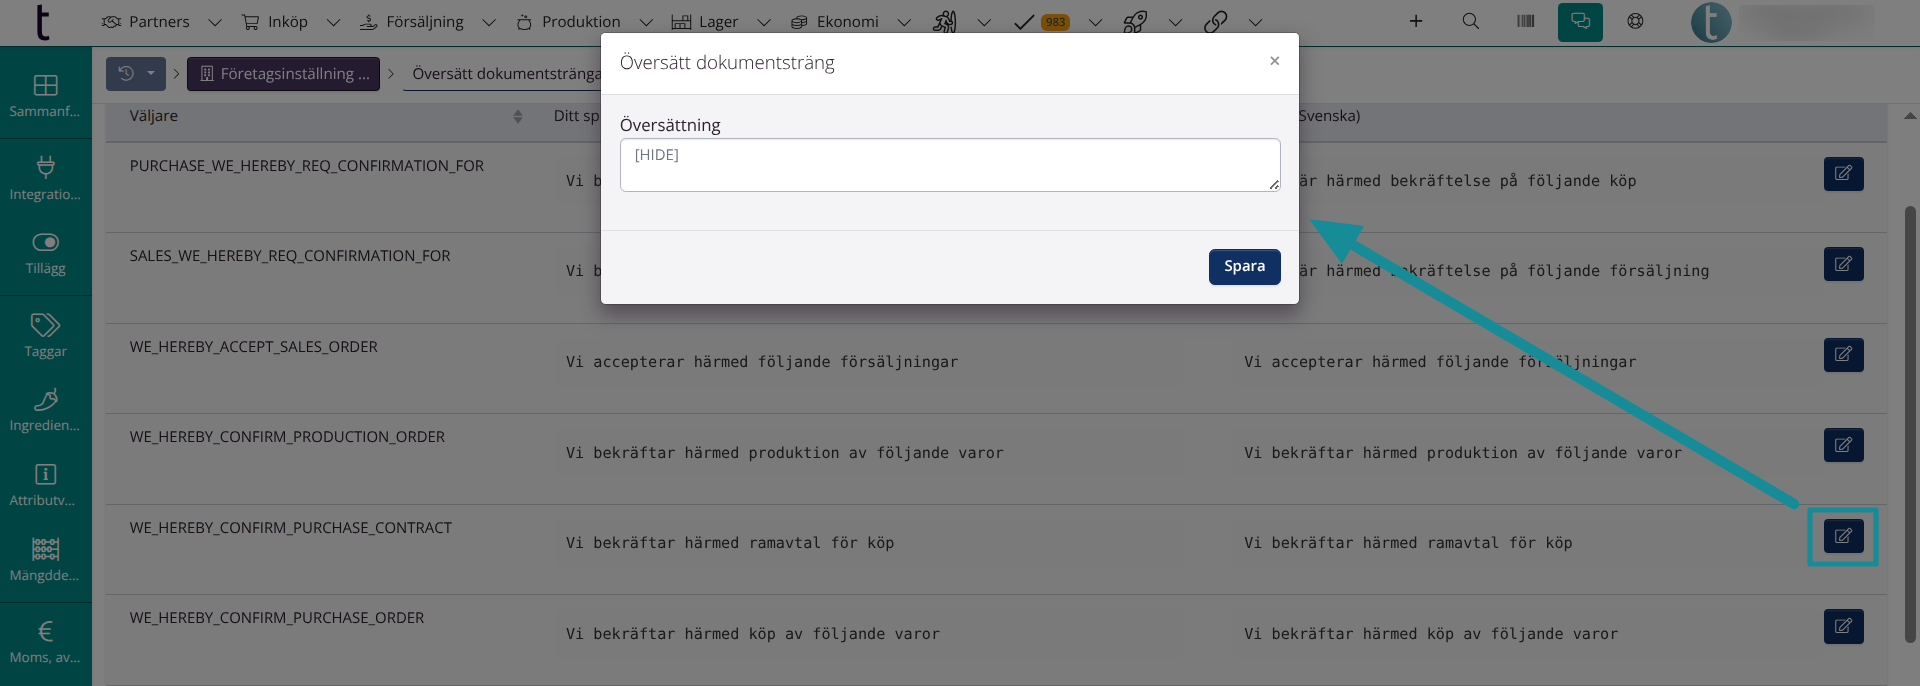This screenshot has height=686, width=1920.
Task: Close the Översätt dokumentsträng dialog
Action: coord(1274,61)
